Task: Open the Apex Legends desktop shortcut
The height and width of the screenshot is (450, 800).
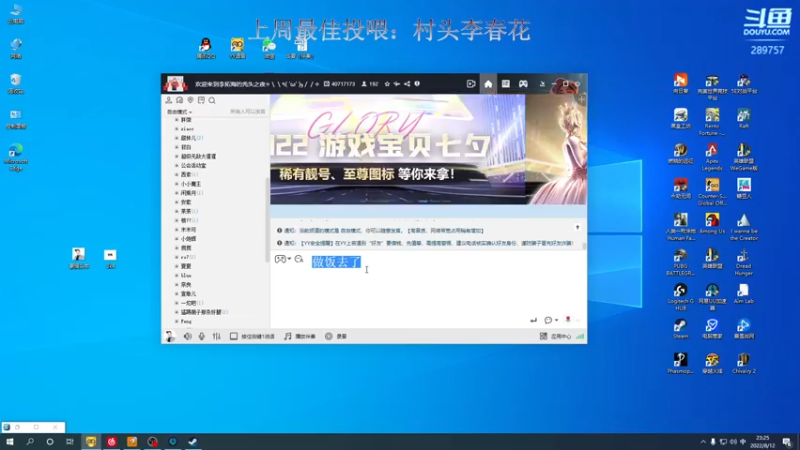Action: pos(712,157)
